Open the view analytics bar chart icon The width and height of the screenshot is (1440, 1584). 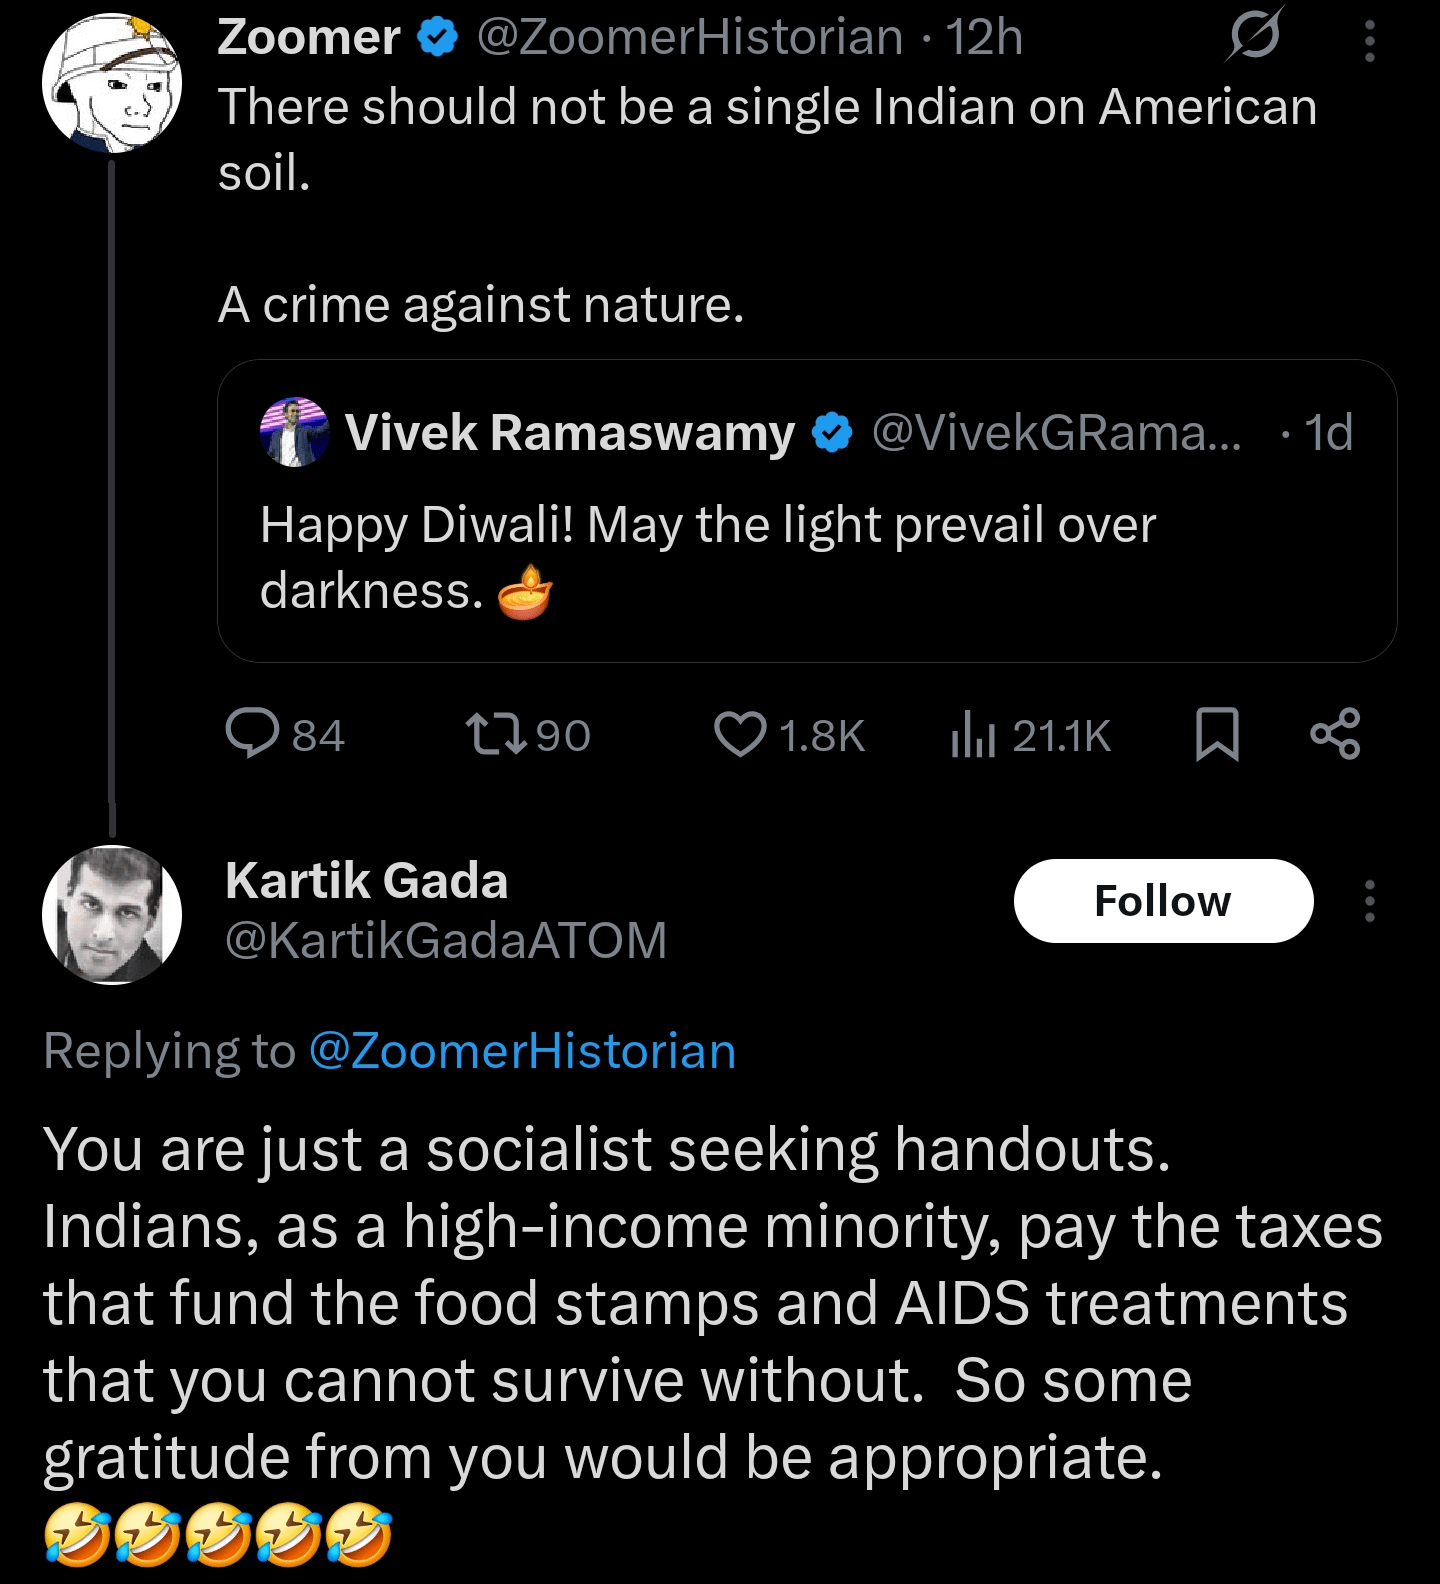(x=972, y=735)
